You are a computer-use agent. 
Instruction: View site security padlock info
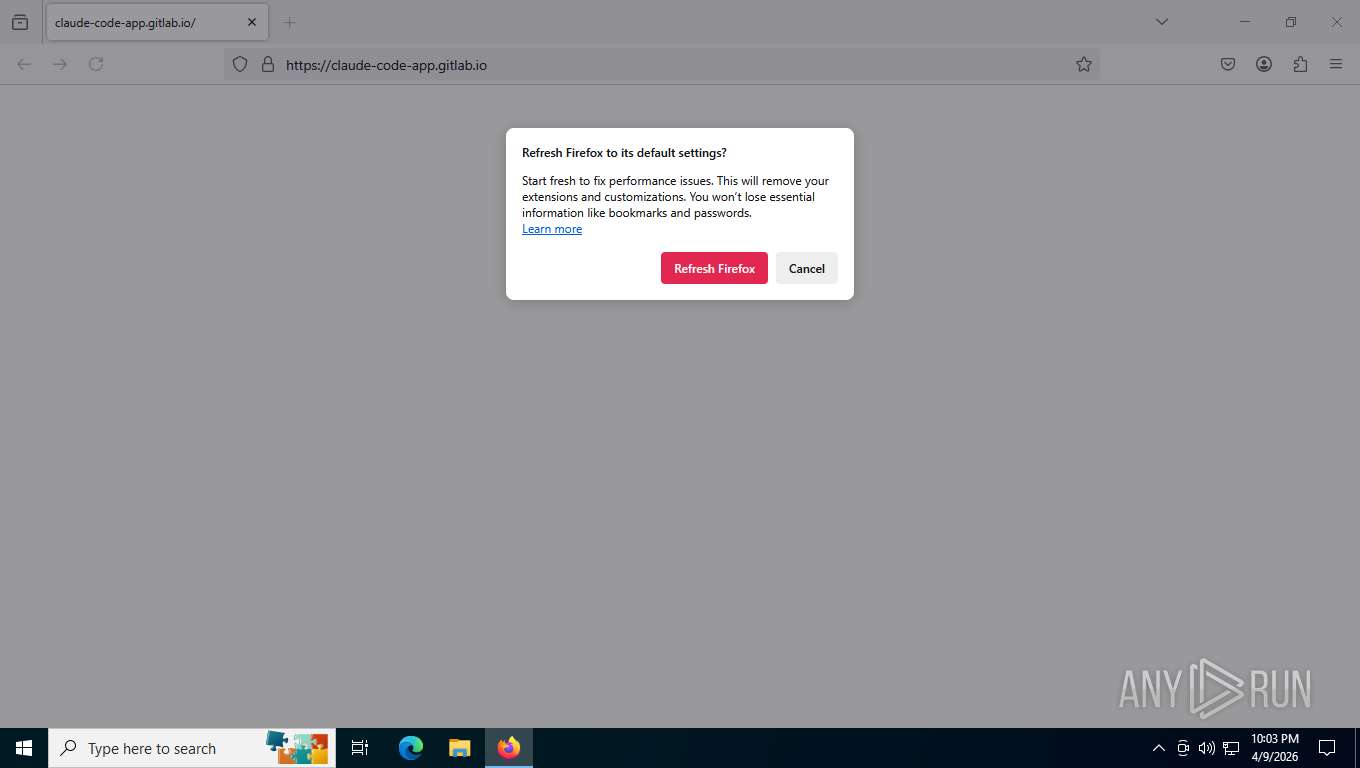click(x=267, y=64)
